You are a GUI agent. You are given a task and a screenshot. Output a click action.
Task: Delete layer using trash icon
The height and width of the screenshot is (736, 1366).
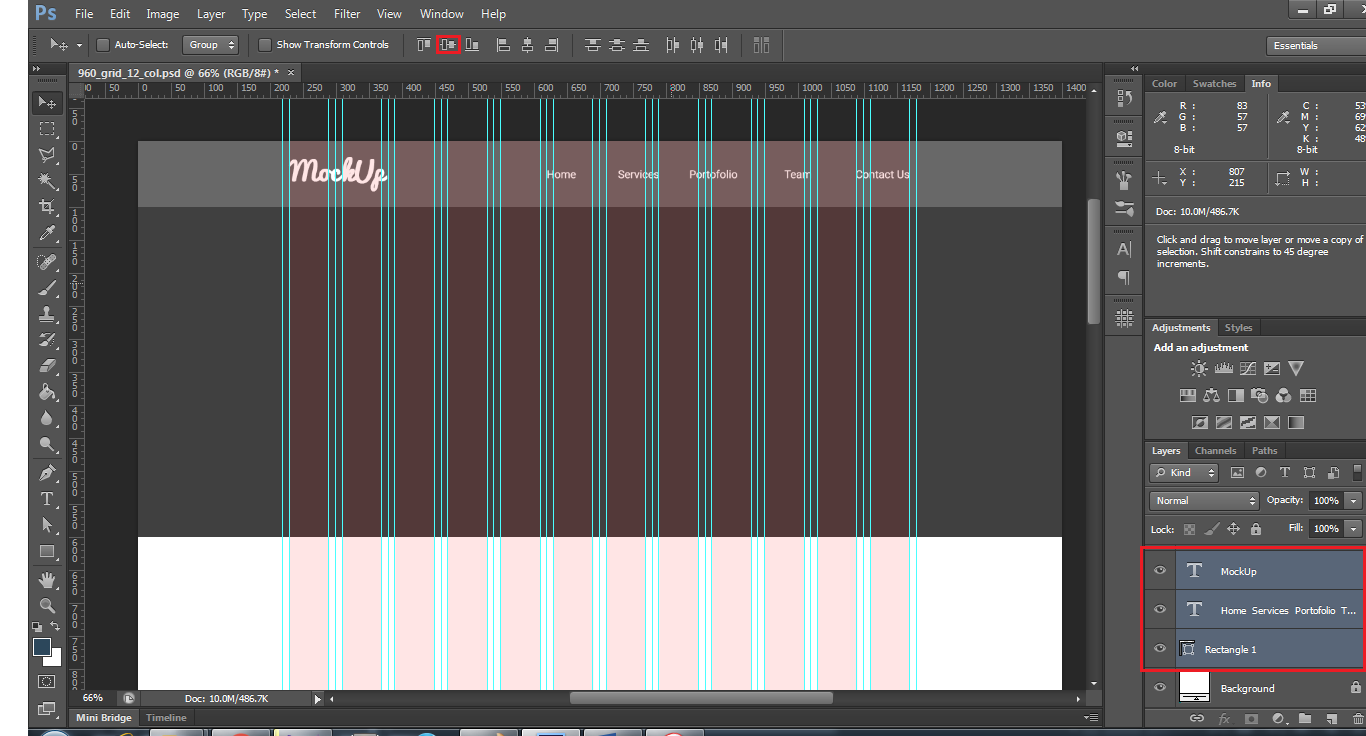coord(1357,718)
